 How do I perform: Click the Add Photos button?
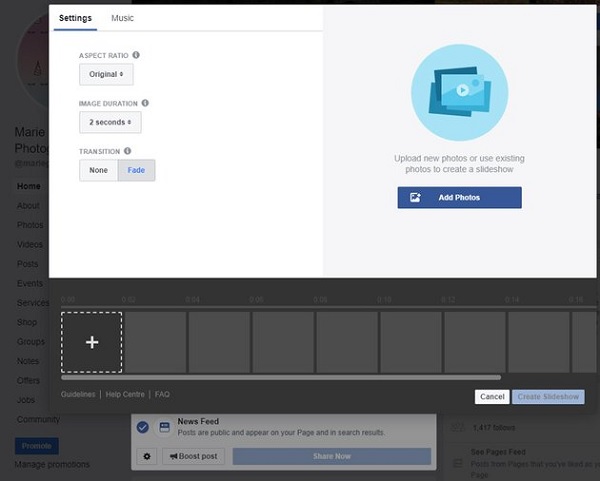pos(460,197)
